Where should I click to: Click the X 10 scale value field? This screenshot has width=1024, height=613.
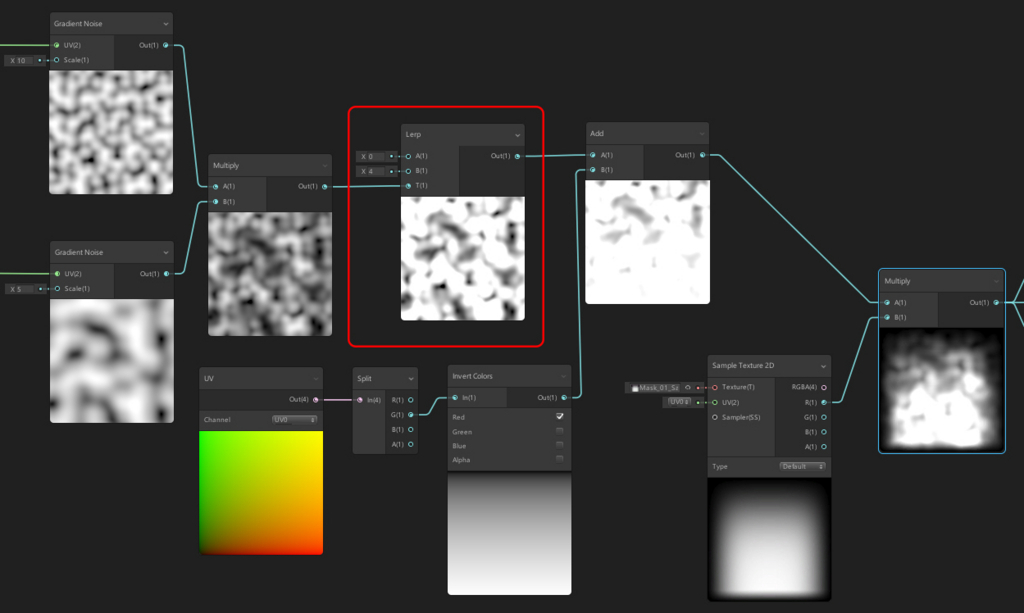click(22, 60)
